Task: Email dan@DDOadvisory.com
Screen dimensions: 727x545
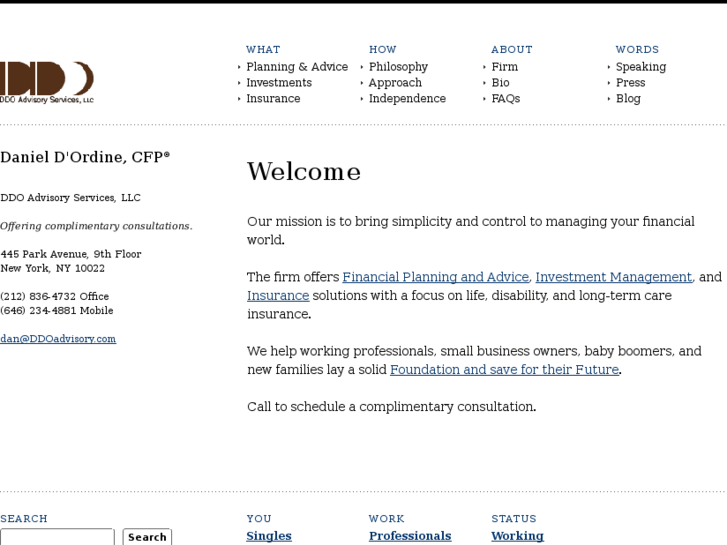Action: [x=58, y=339]
